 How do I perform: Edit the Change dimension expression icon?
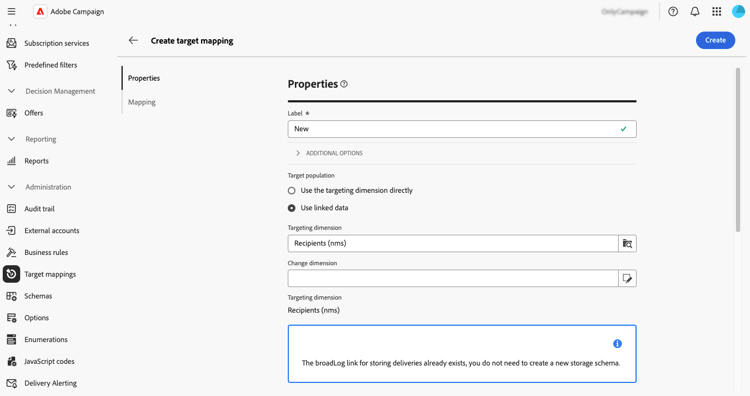click(628, 278)
